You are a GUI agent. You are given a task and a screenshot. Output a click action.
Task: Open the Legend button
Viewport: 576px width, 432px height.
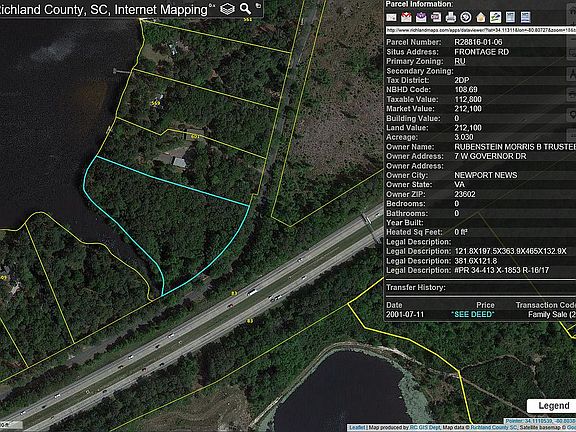pyautogui.click(x=553, y=406)
